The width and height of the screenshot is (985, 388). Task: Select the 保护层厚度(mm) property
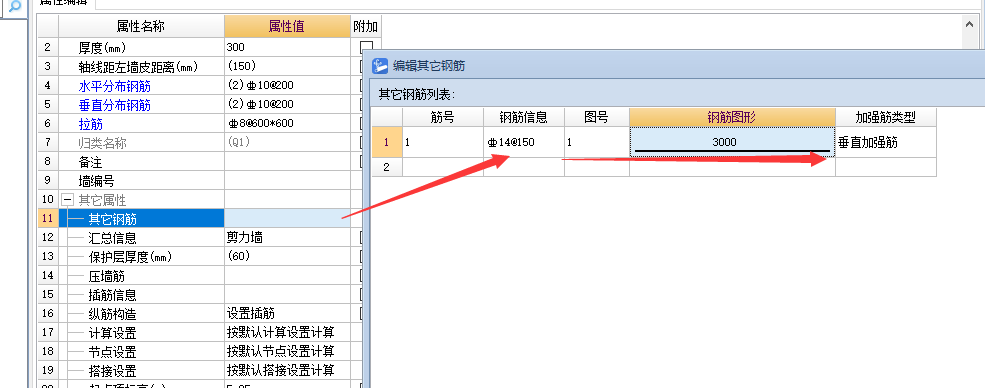[141, 257]
